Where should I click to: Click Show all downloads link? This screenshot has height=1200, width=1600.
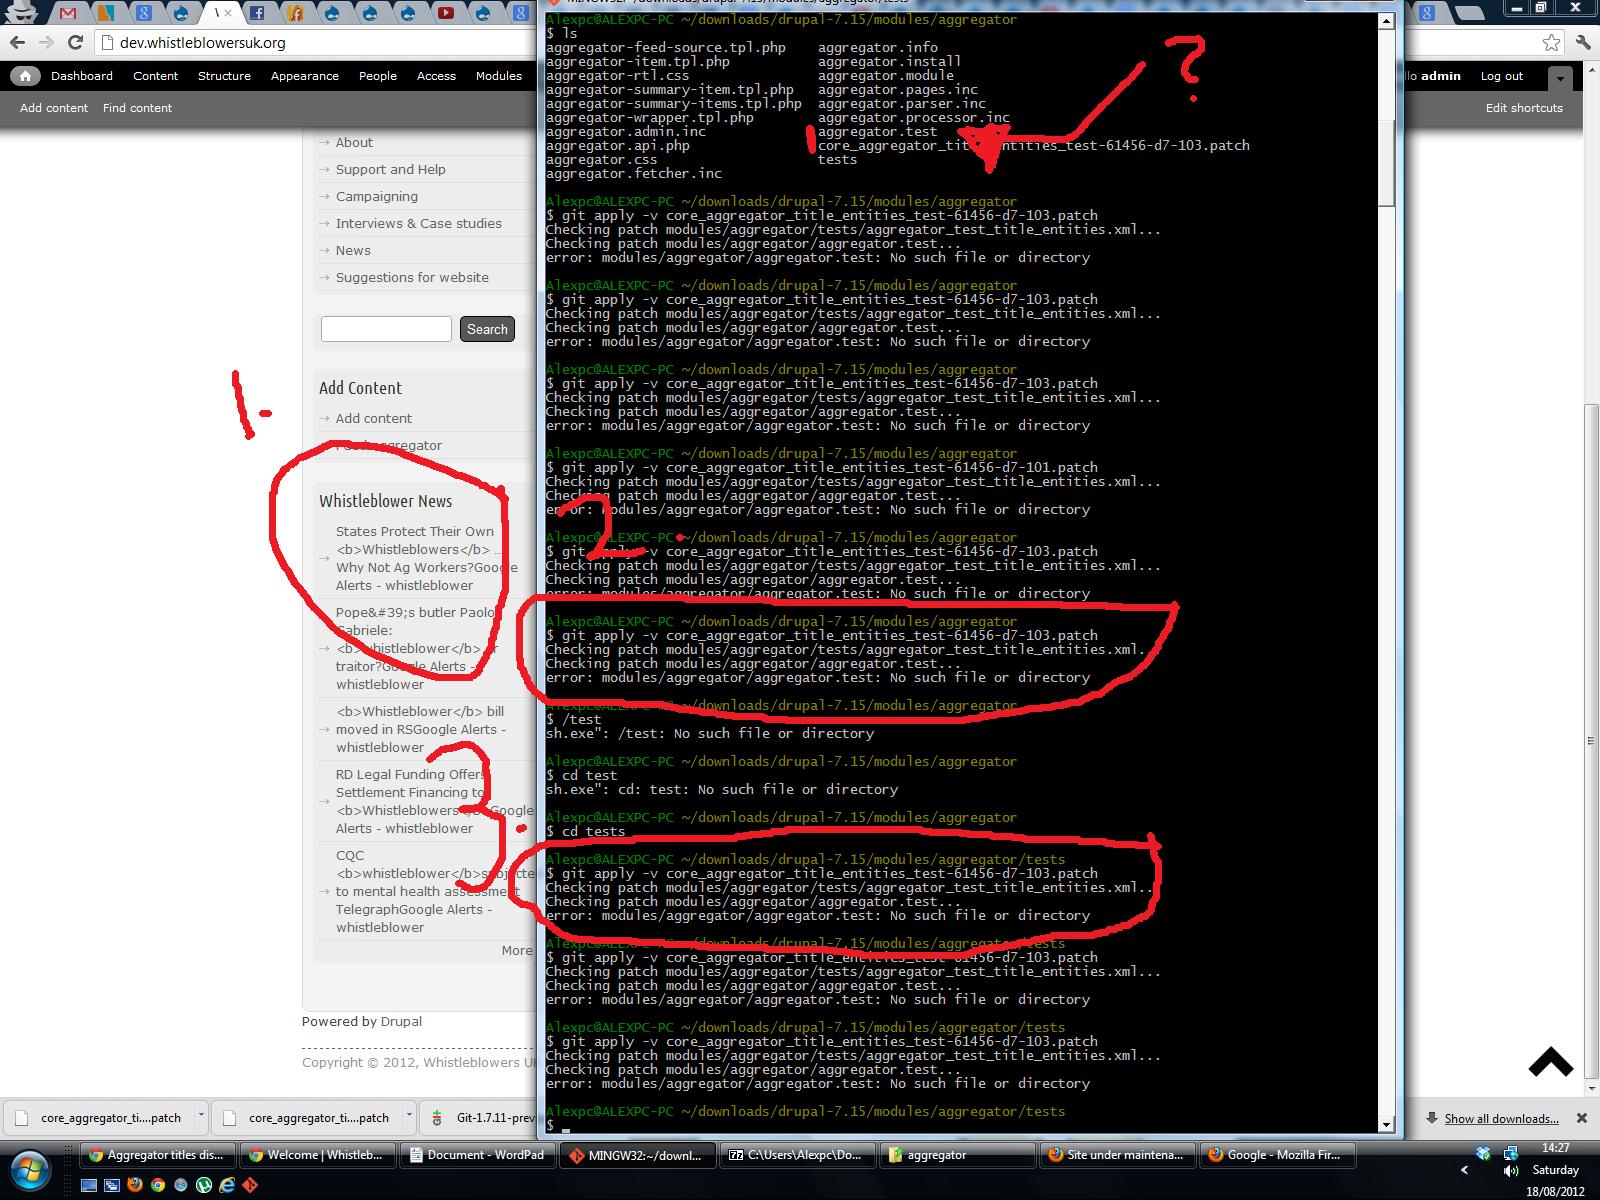click(x=1501, y=1119)
